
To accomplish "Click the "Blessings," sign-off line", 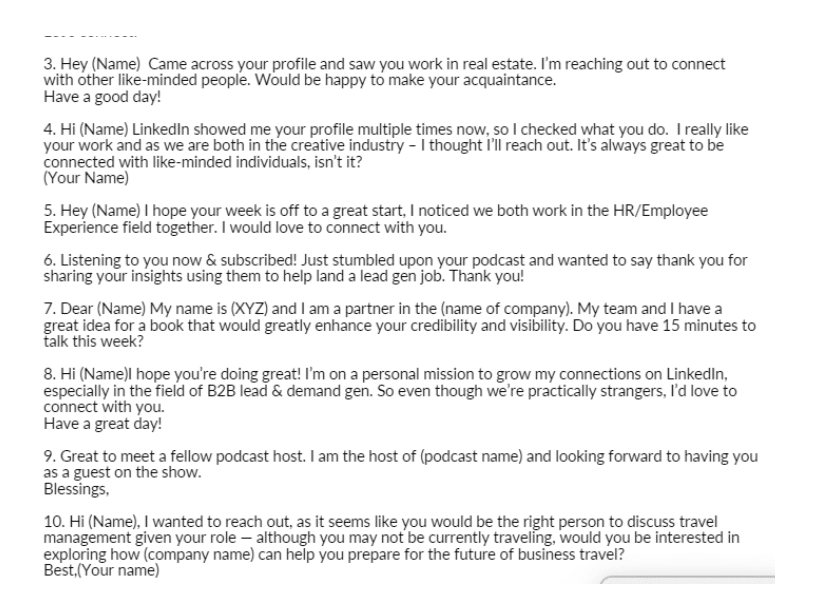I will click(76, 489).
